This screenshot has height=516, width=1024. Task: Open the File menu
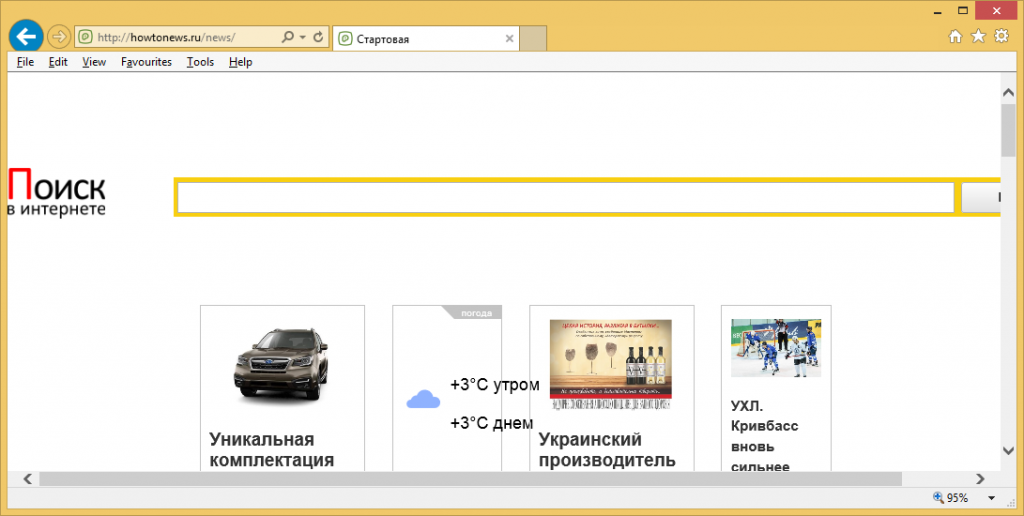coord(25,62)
